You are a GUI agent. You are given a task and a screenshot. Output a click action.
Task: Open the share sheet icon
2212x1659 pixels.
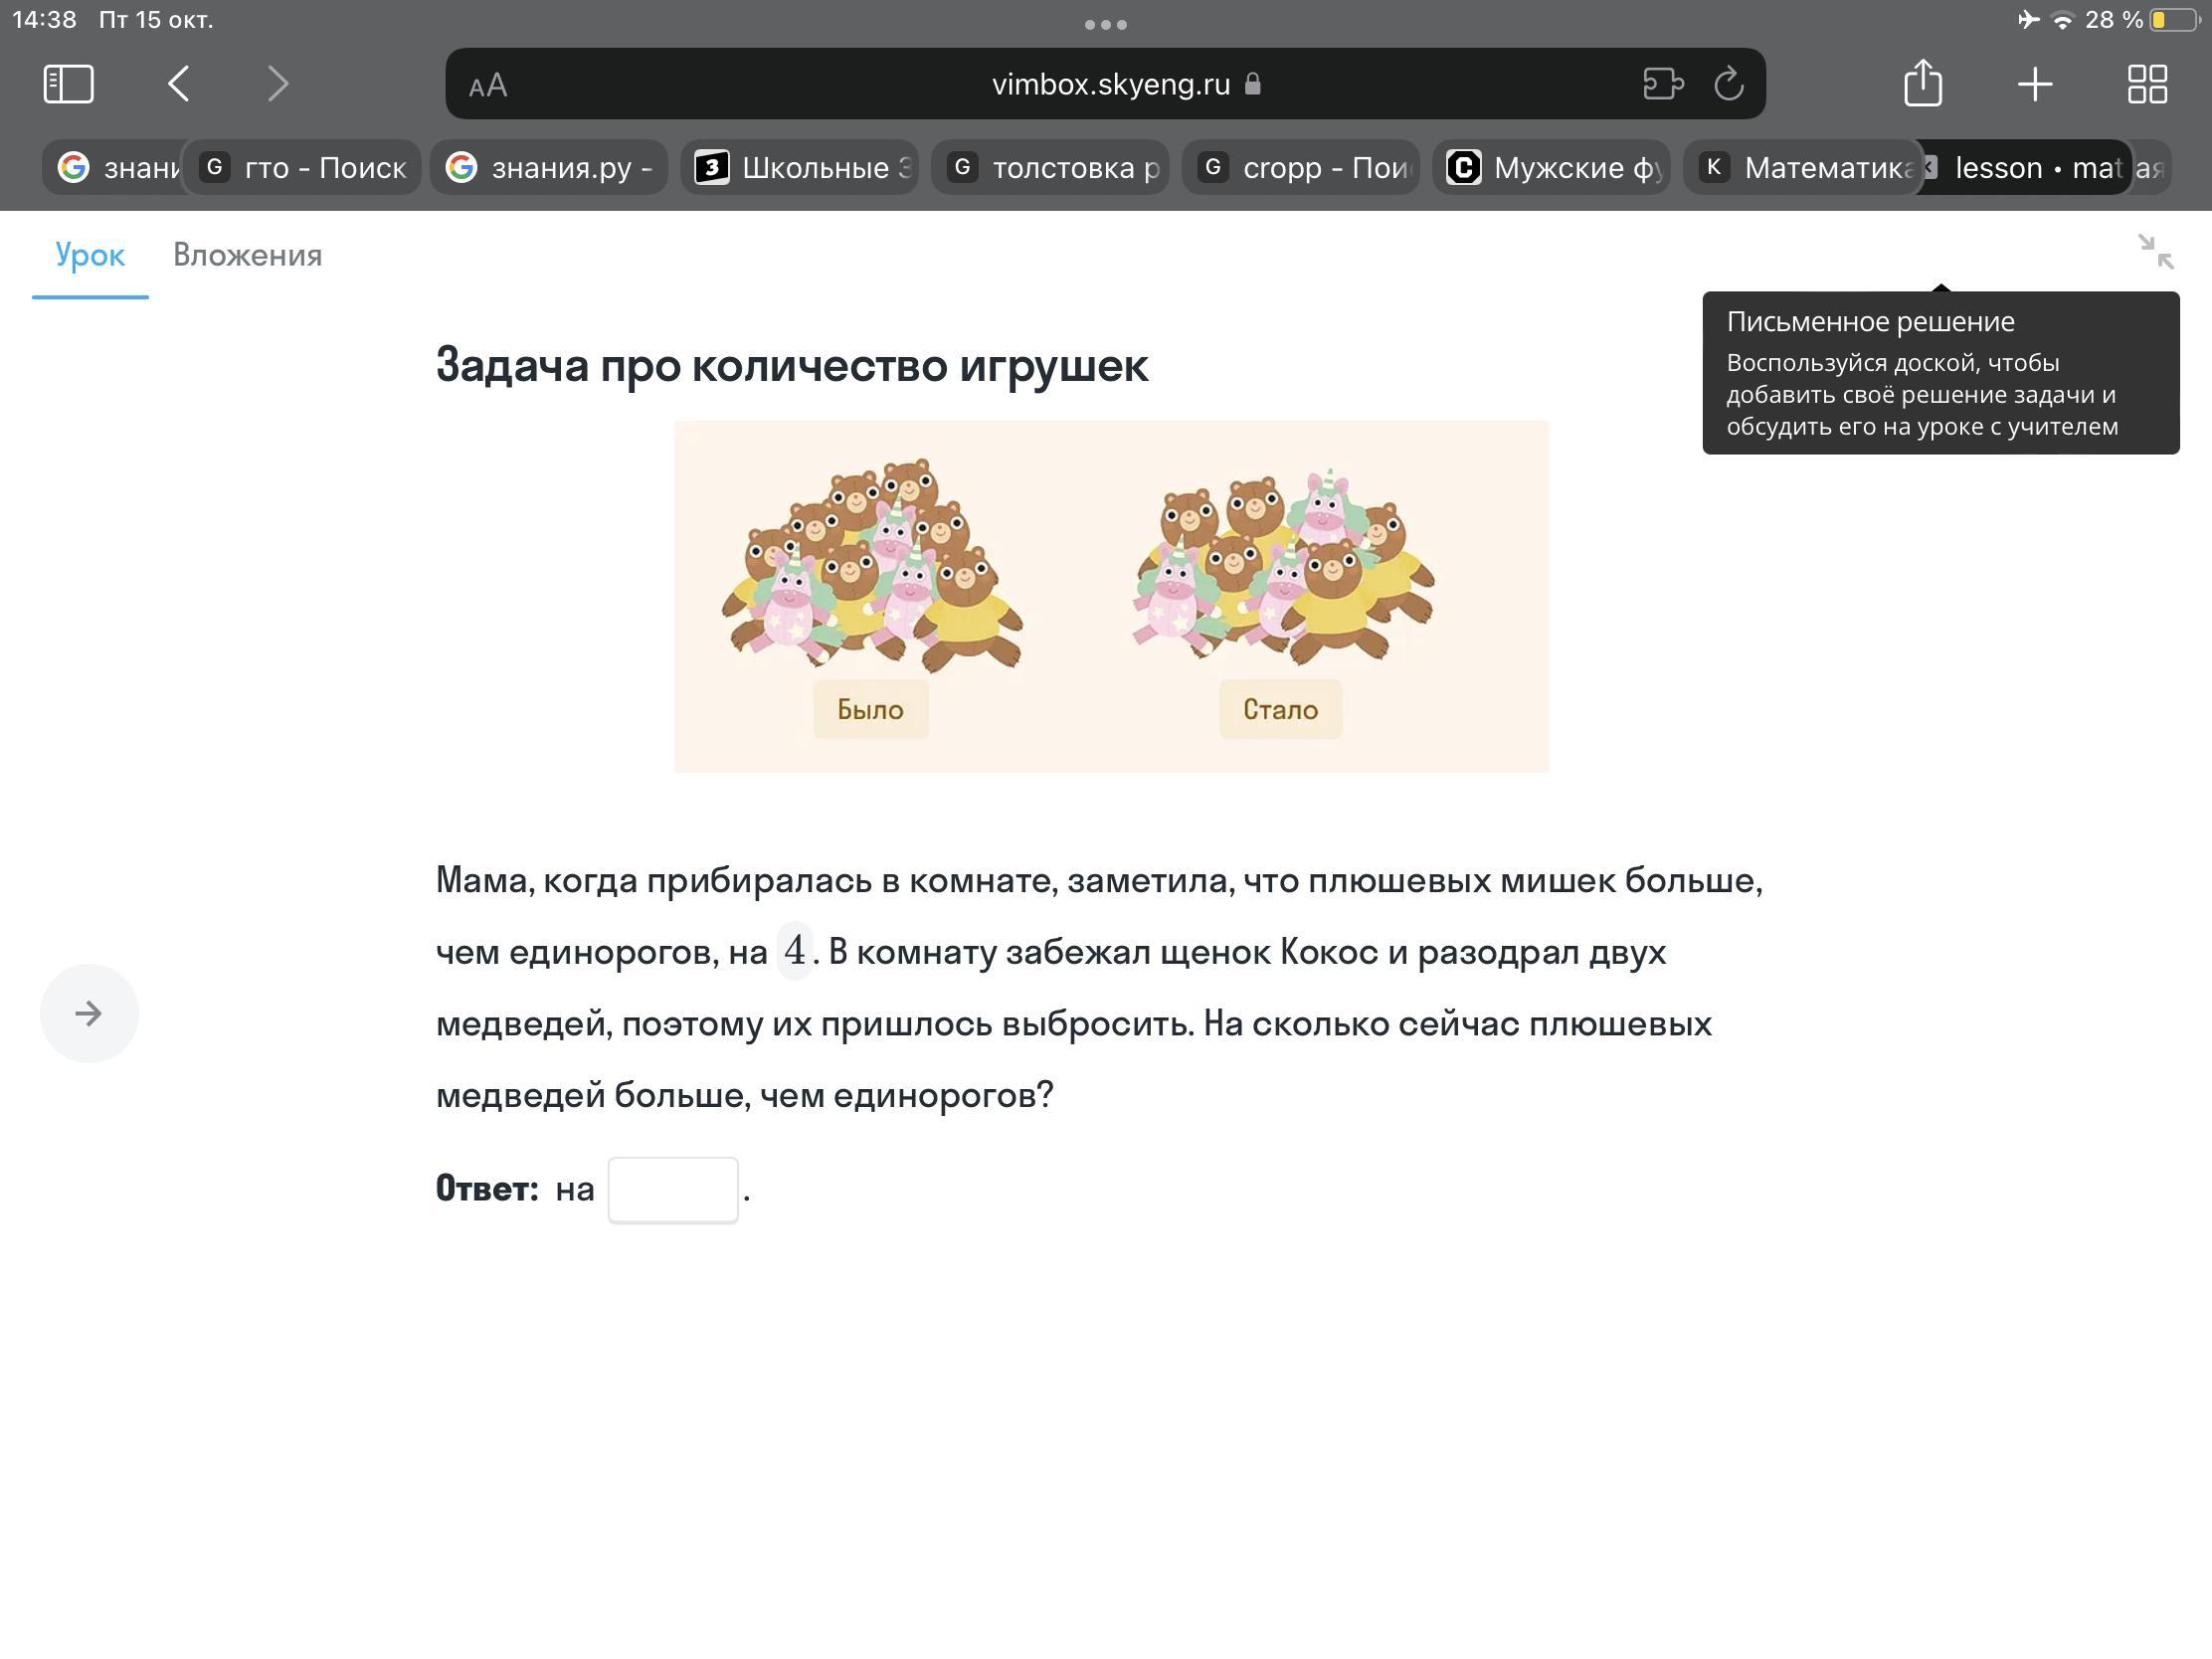(1922, 84)
